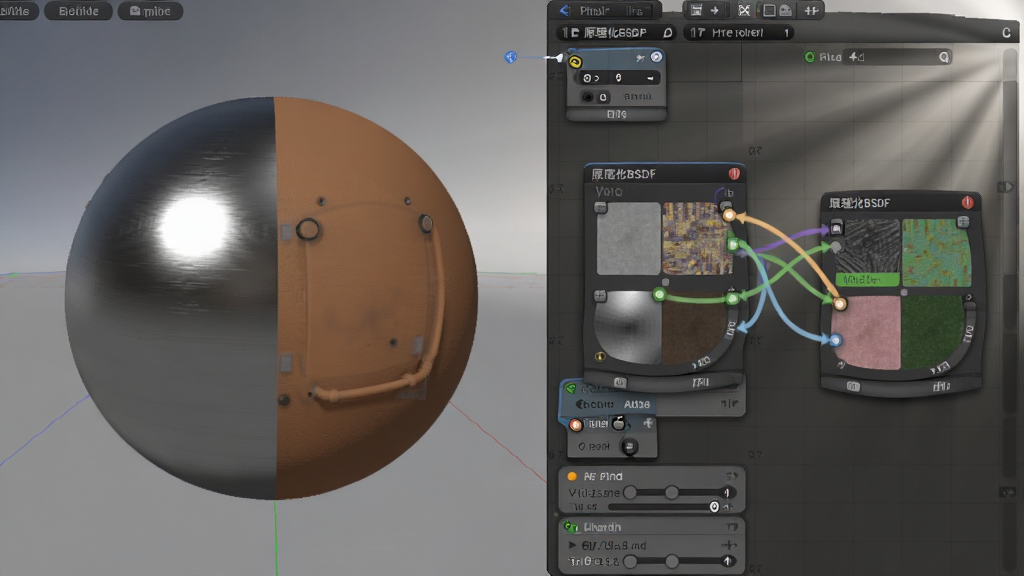Click the plus icon right of the apple icon

click(x=647, y=423)
